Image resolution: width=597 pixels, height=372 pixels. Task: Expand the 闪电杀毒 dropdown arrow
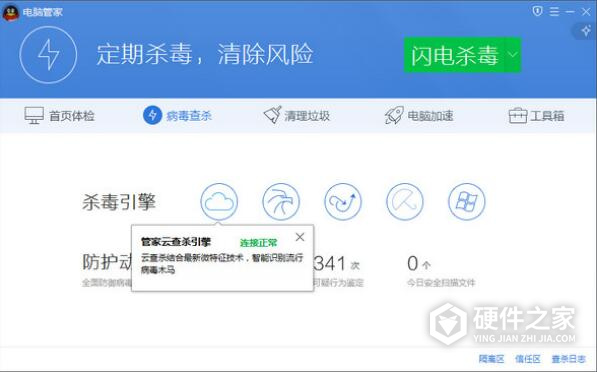(x=513, y=55)
